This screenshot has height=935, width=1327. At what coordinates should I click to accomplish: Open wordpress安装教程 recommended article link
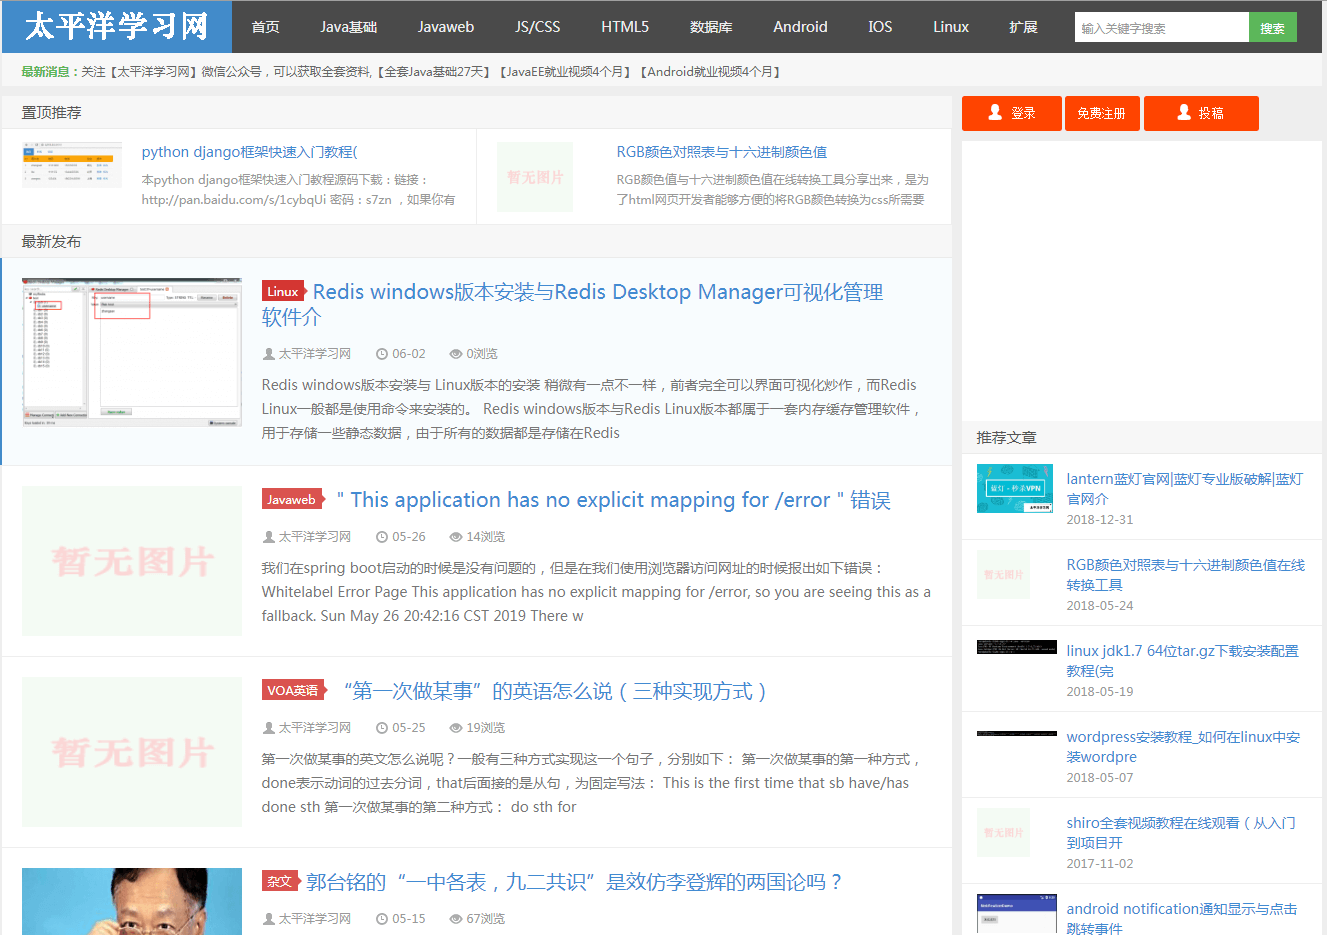[1182, 746]
